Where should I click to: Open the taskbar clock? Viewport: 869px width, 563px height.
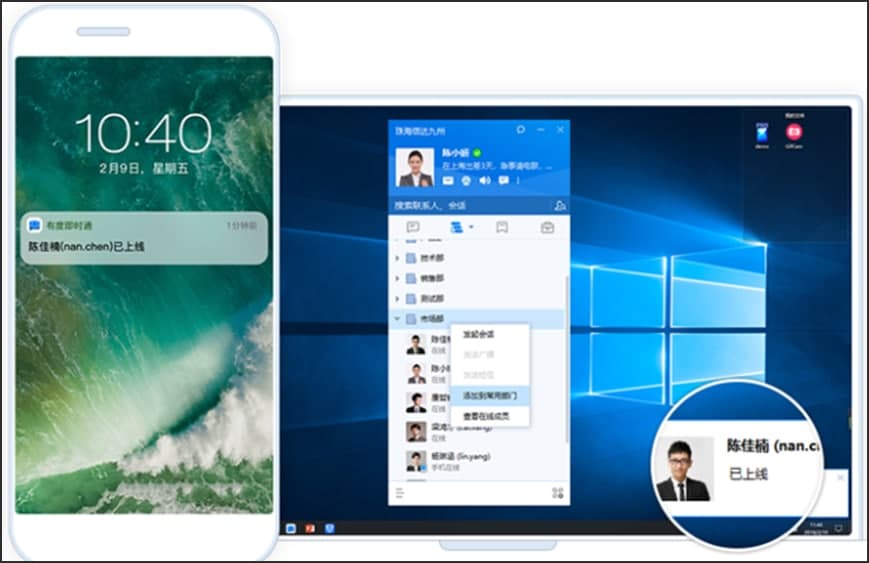817,528
